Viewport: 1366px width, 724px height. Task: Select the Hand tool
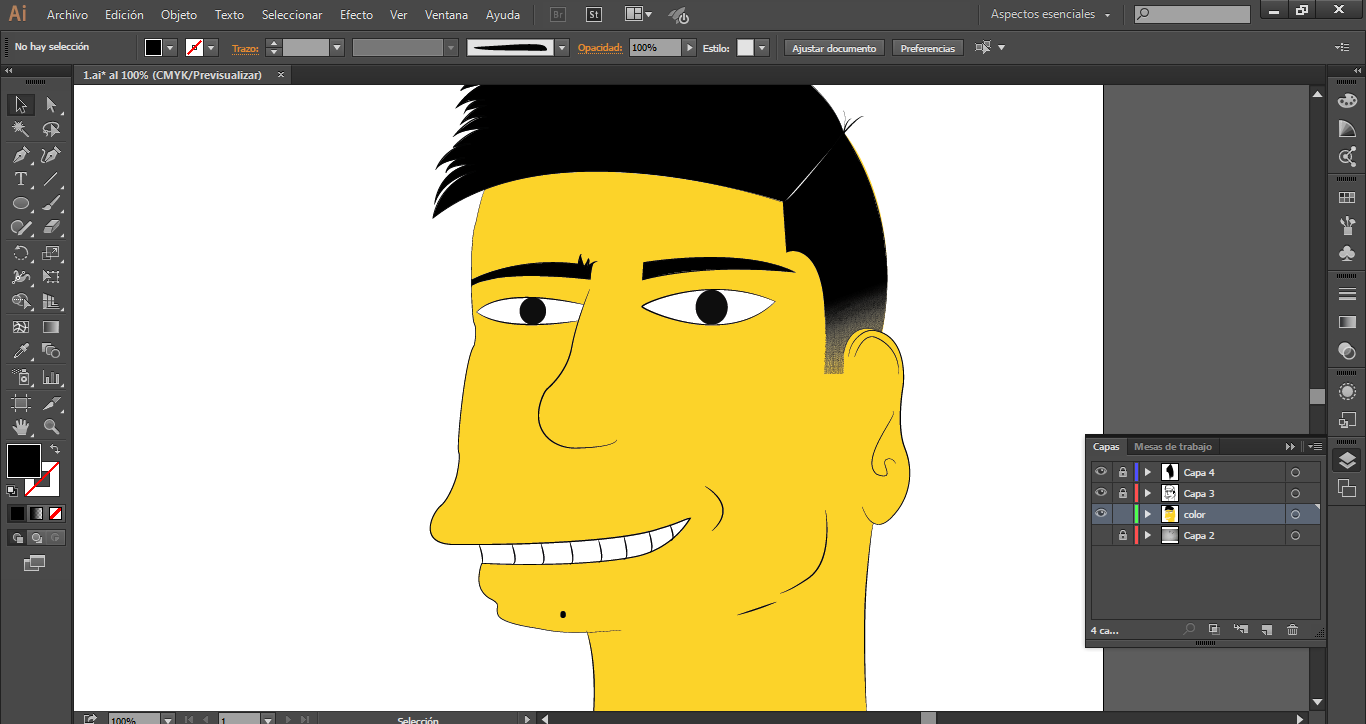[20, 428]
